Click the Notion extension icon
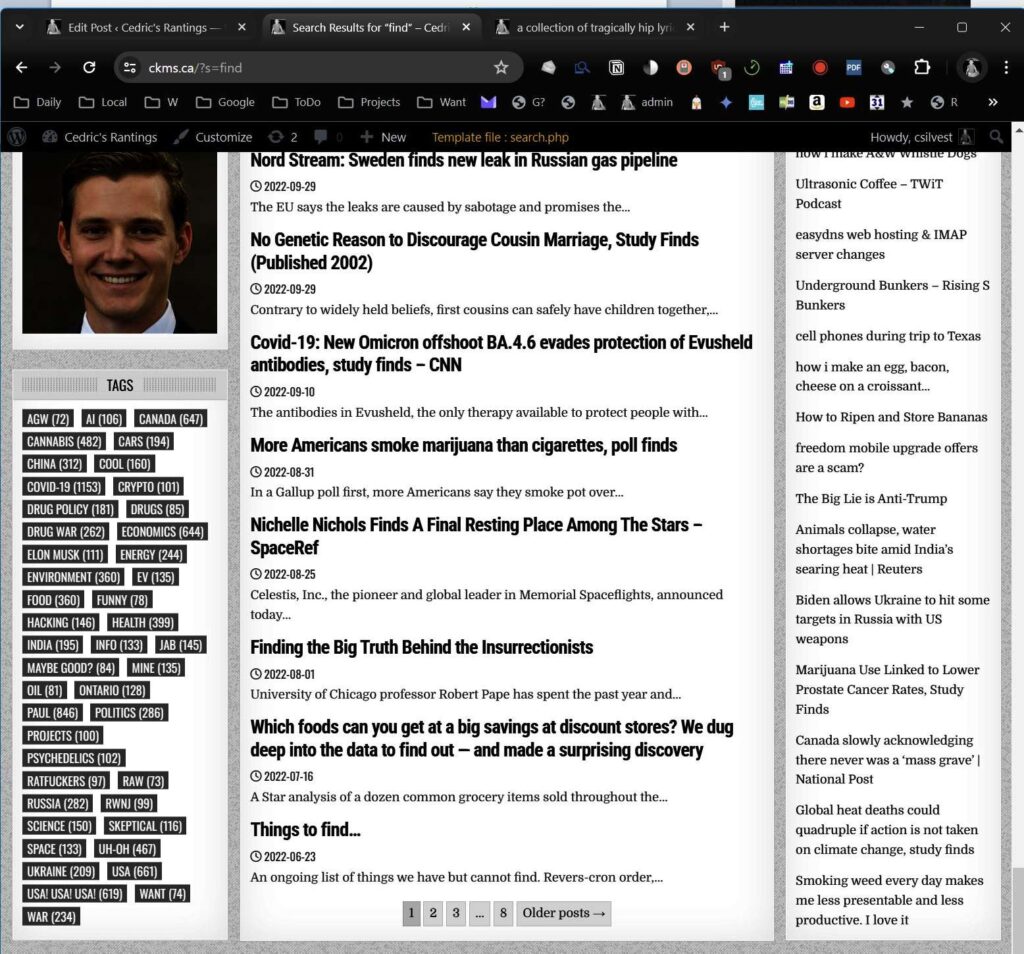The height and width of the screenshot is (954, 1024). coord(616,68)
